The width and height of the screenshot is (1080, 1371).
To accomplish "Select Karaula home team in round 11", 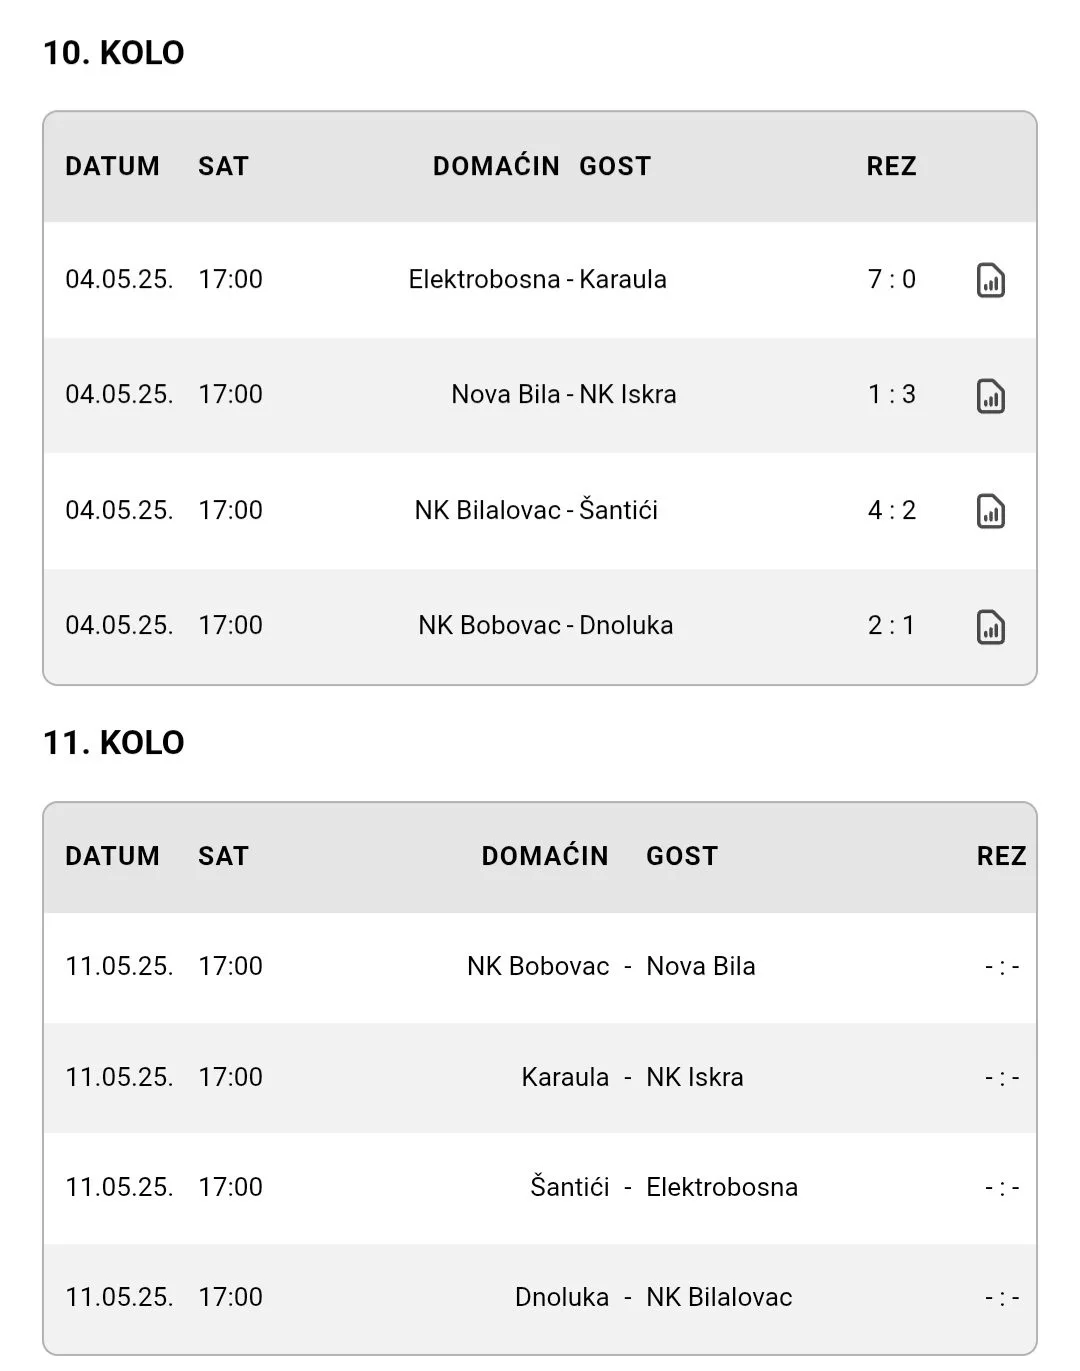I will pos(565,1077).
